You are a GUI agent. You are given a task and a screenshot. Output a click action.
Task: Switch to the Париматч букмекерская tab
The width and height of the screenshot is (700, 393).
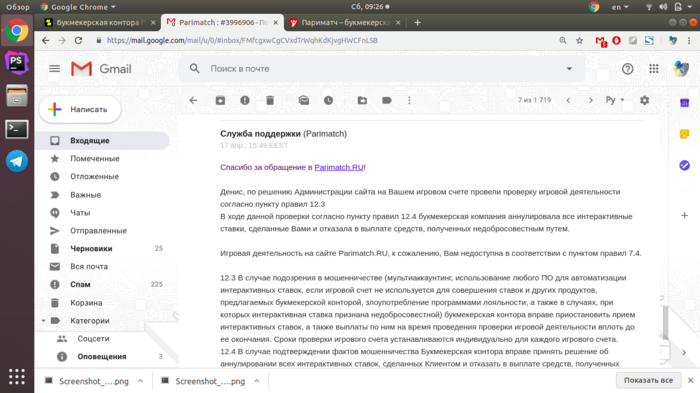[345, 22]
